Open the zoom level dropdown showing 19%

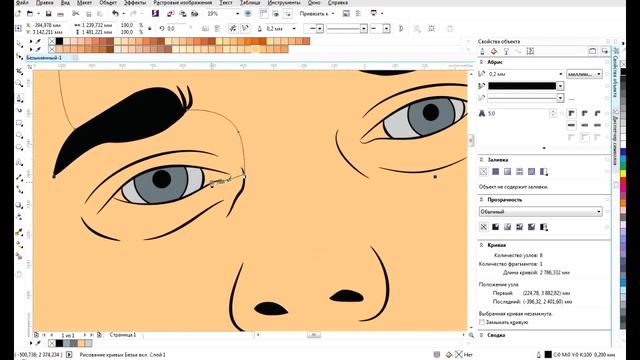(237, 14)
